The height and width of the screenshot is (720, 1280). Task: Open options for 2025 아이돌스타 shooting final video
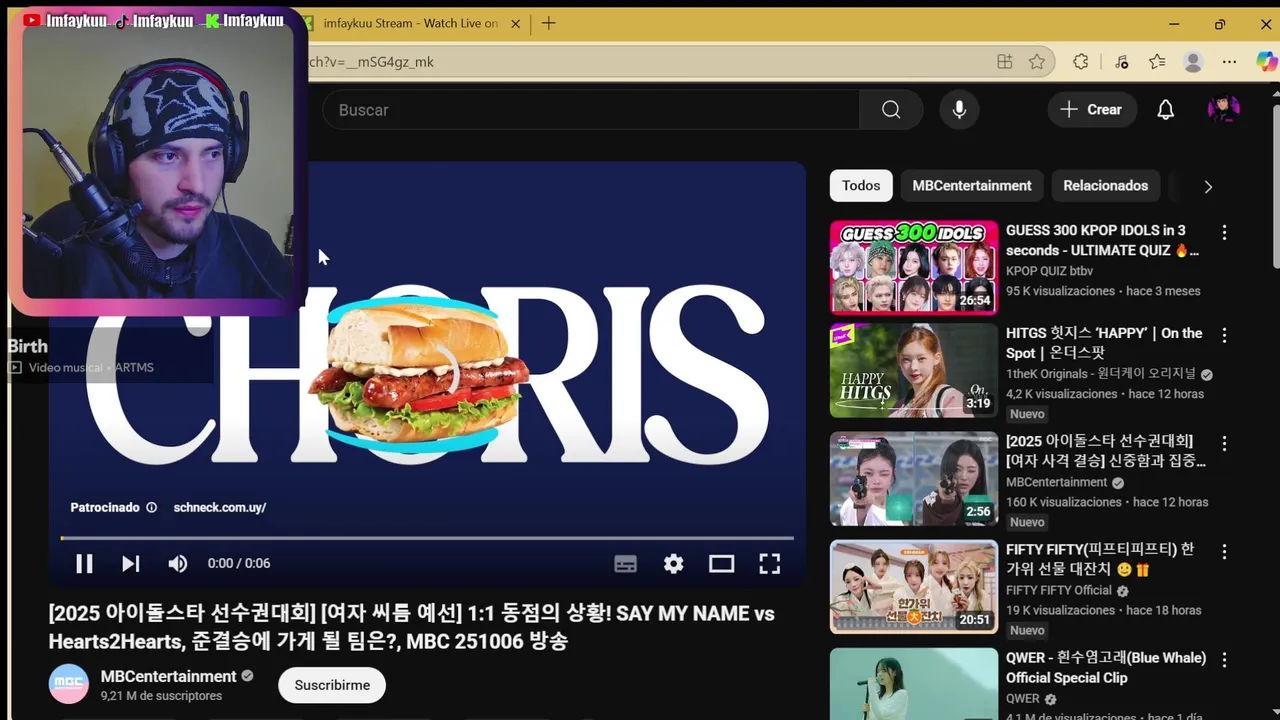1224,443
